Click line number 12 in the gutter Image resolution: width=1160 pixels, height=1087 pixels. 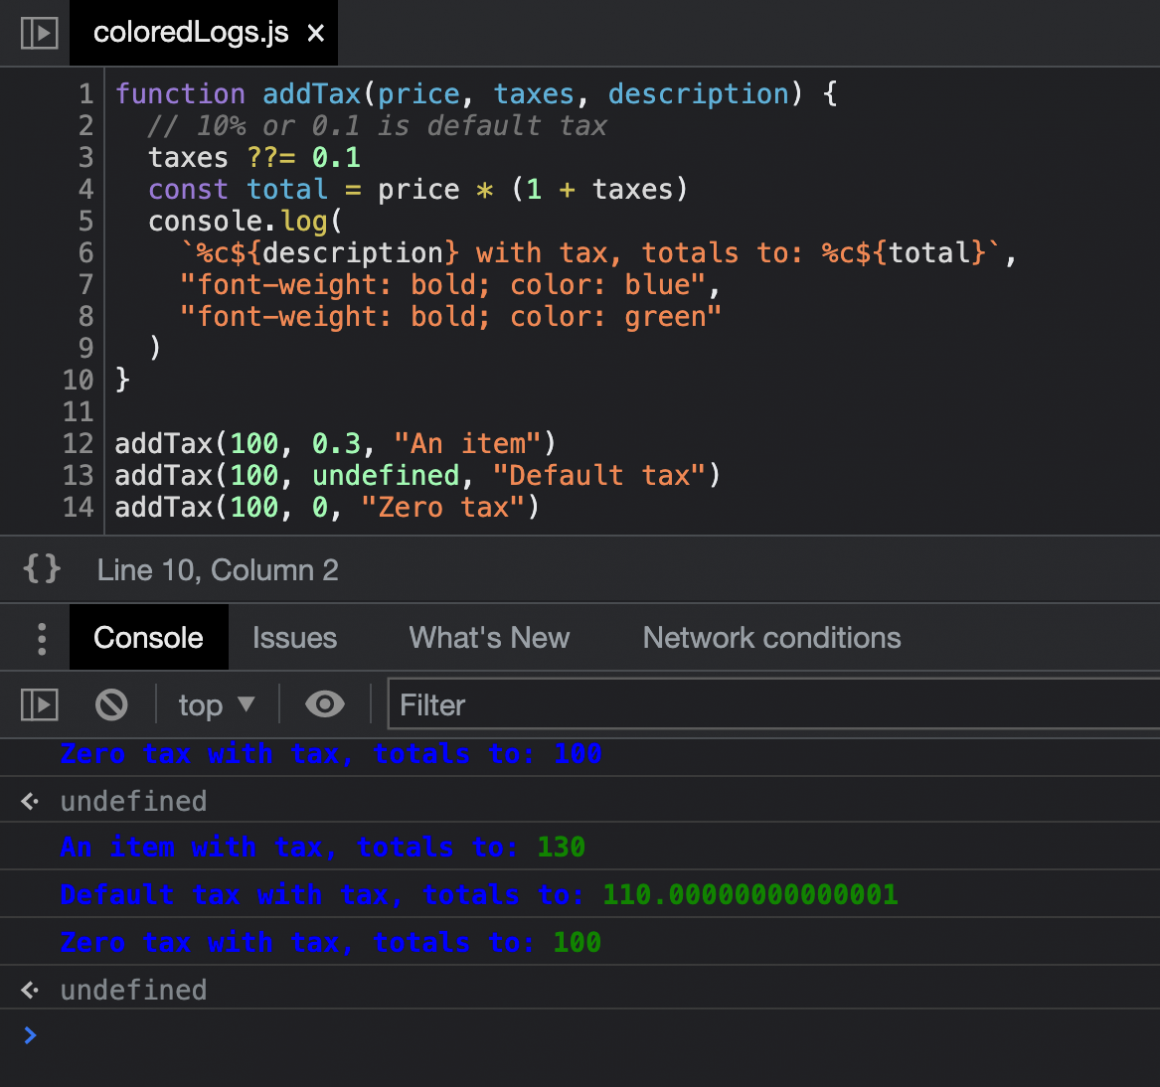point(78,443)
